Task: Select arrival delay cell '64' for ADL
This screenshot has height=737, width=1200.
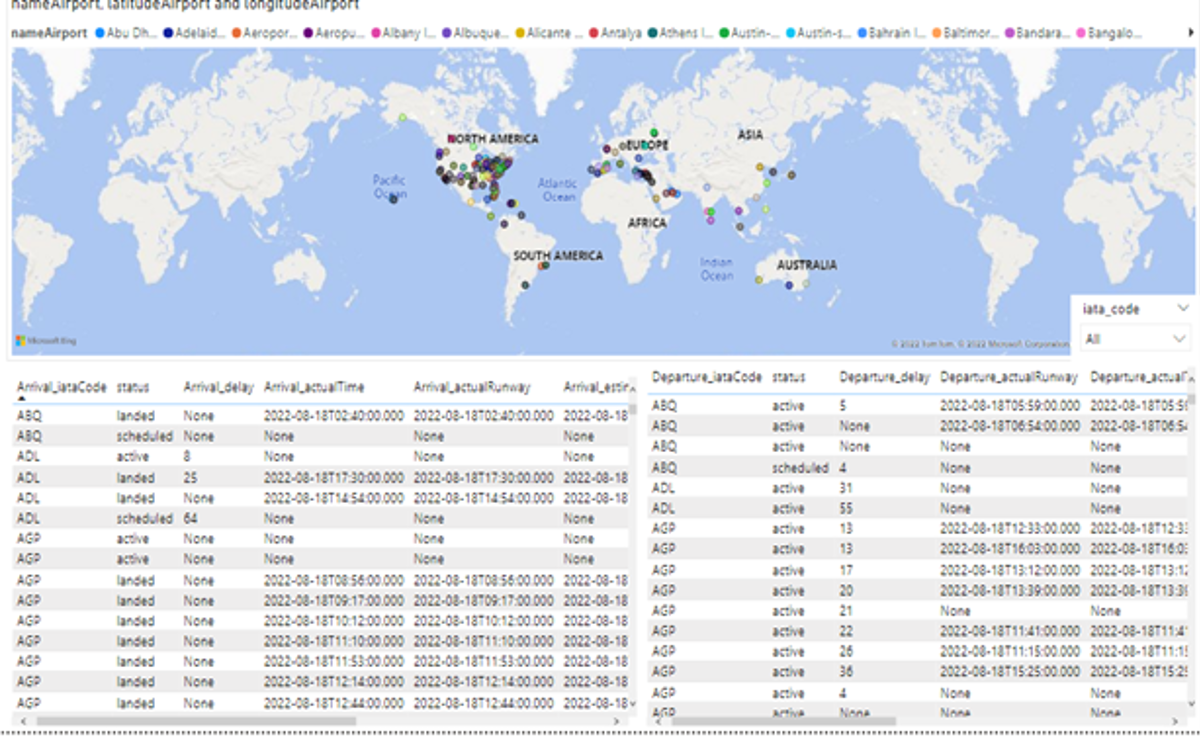Action: [190, 519]
